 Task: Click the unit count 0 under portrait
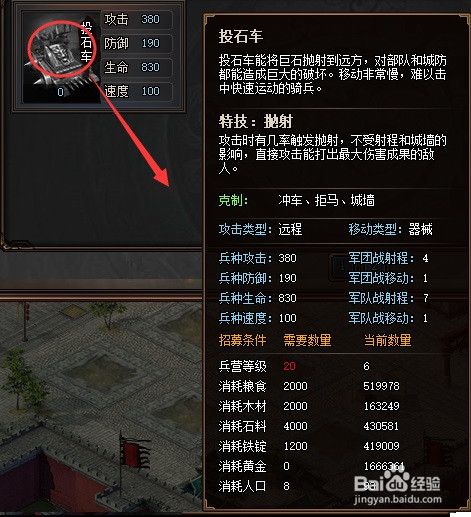(60, 92)
